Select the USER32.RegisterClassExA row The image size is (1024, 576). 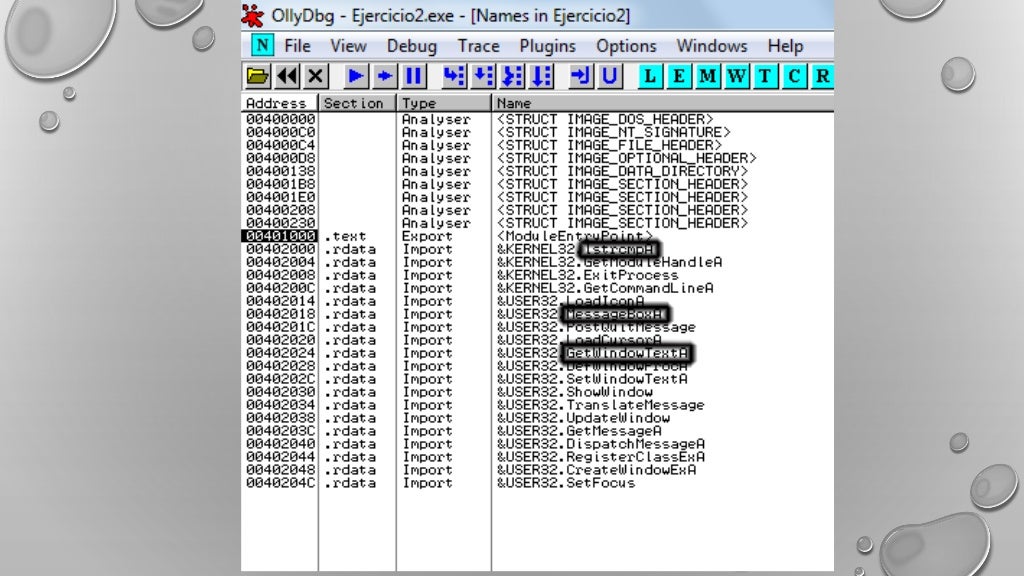pyautogui.click(x=537, y=457)
